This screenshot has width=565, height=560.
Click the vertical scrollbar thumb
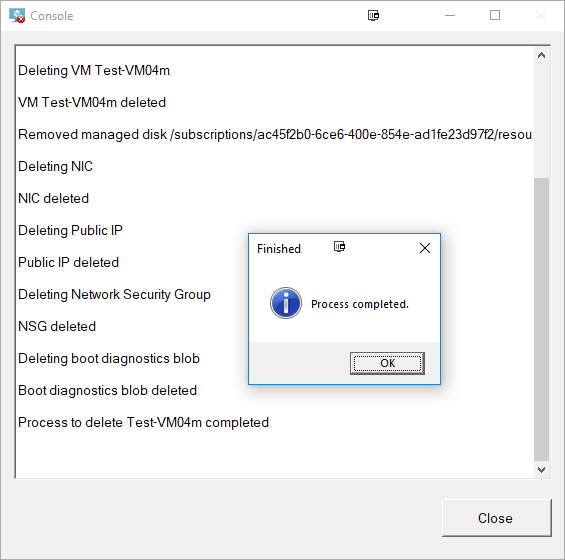(541, 319)
